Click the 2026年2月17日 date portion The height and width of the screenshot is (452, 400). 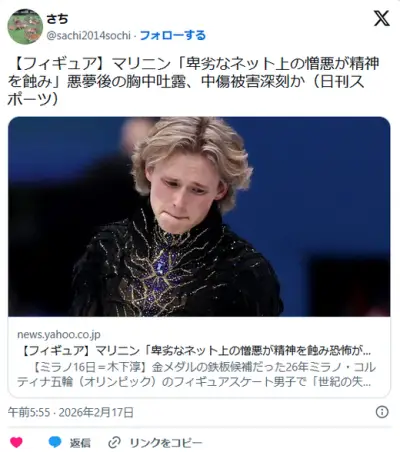96,412
